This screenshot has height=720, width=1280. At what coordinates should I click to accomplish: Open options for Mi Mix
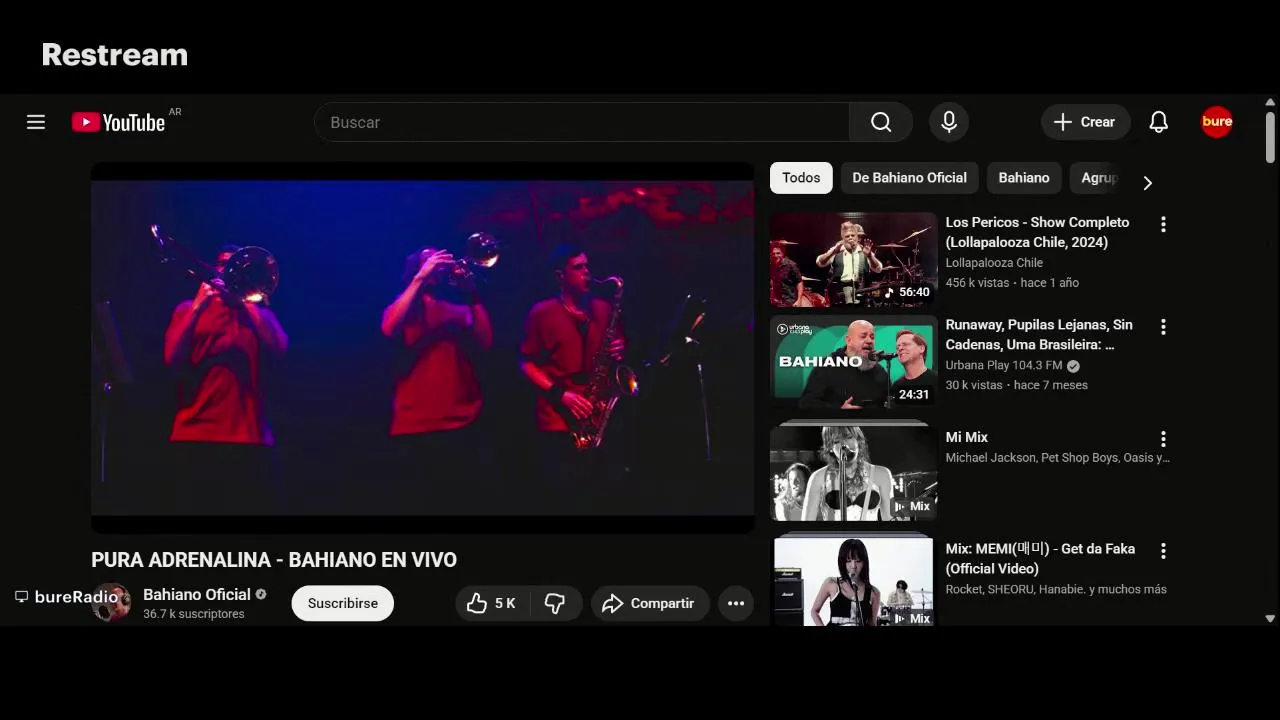tap(1163, 439)
